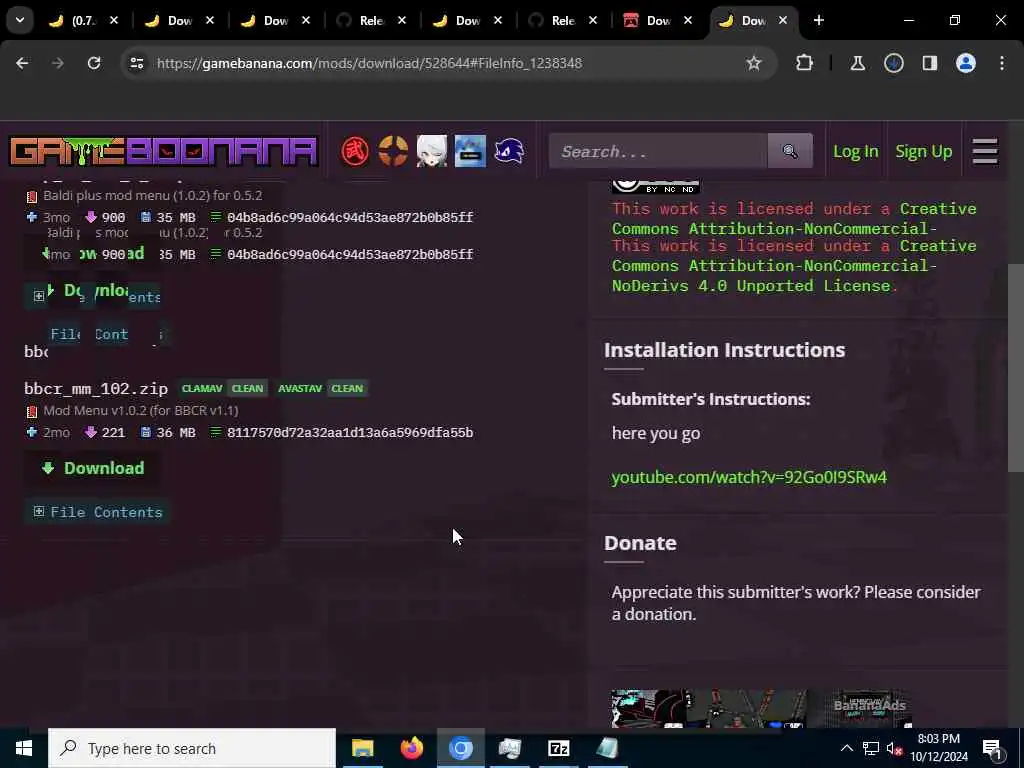Toggle the browser side panel
1024x768 pixels.
click(x=930, y=63)
